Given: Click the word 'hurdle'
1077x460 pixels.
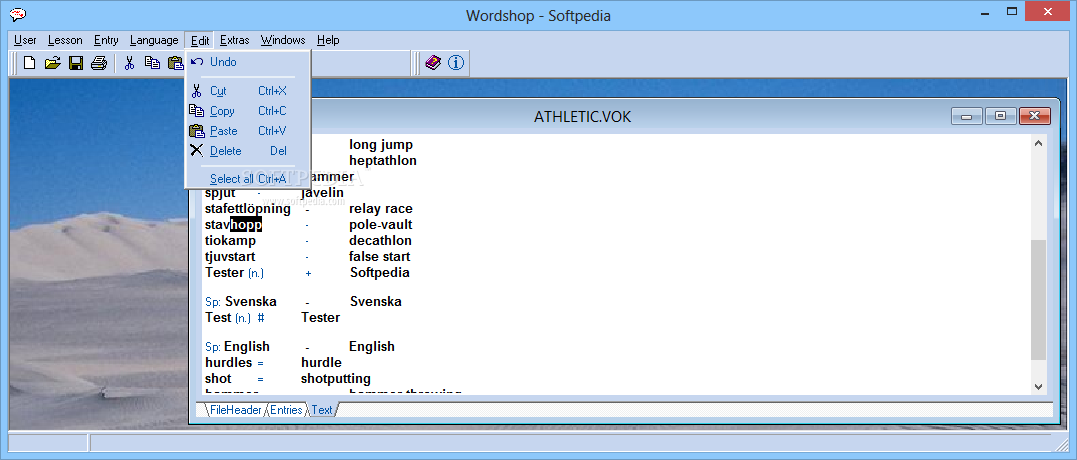Looking at the screenshot, I should click(321, 363).
